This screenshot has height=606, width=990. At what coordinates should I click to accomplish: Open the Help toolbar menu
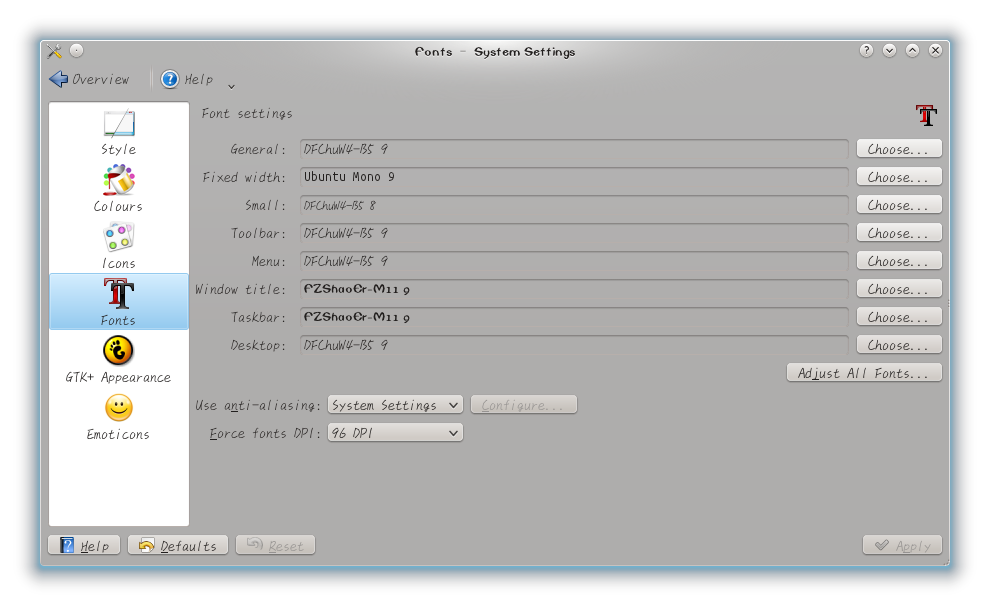[187, 79]
